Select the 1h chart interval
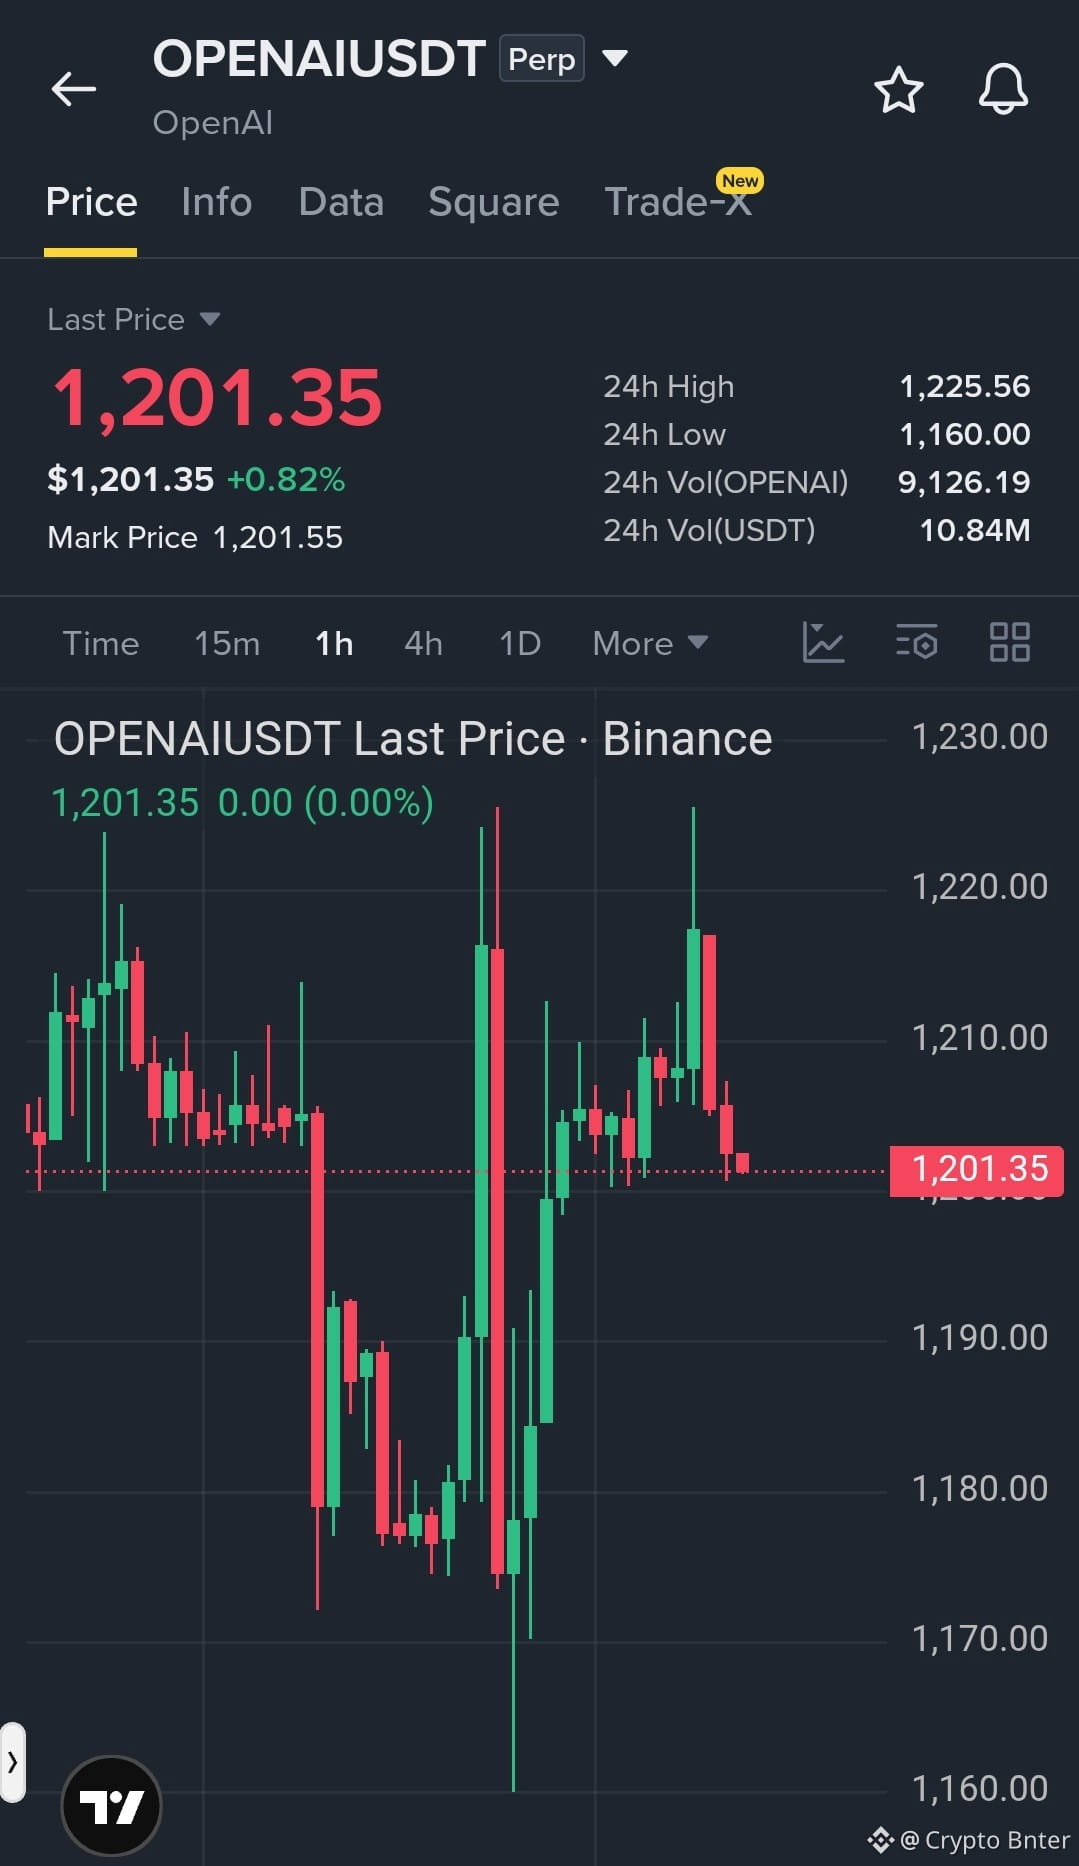The height and width of the screenshot is (1866, 1079). tap(334, 643)
